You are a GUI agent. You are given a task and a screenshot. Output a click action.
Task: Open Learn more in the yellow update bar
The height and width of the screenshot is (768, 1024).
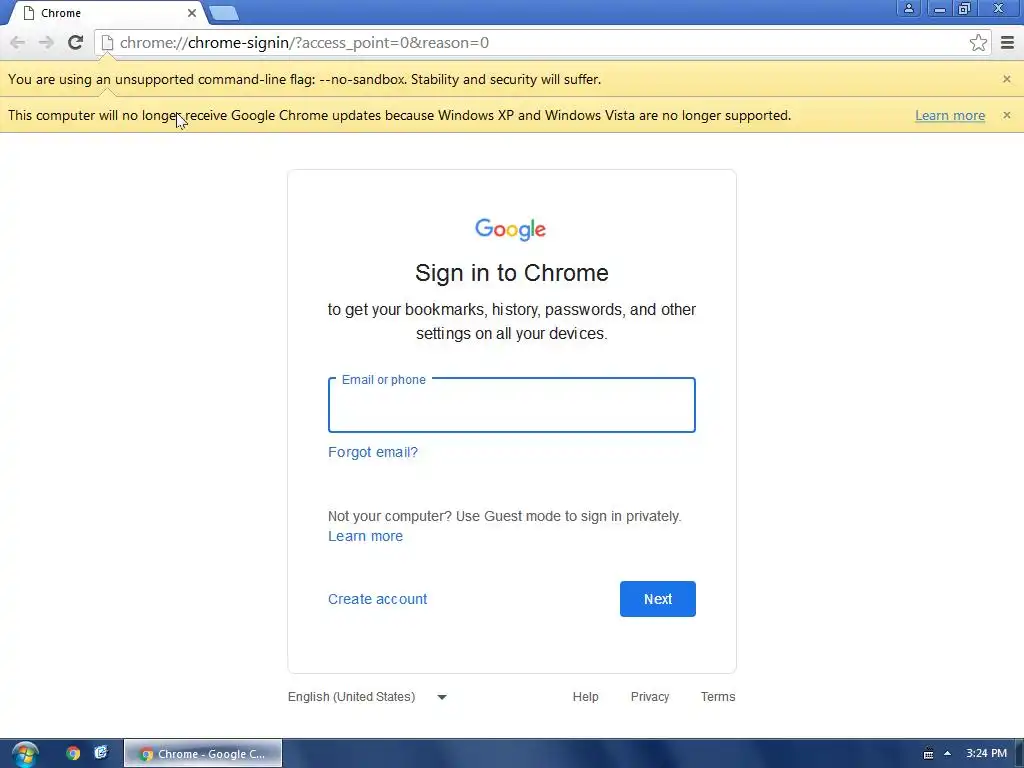(x=950, y=116)
